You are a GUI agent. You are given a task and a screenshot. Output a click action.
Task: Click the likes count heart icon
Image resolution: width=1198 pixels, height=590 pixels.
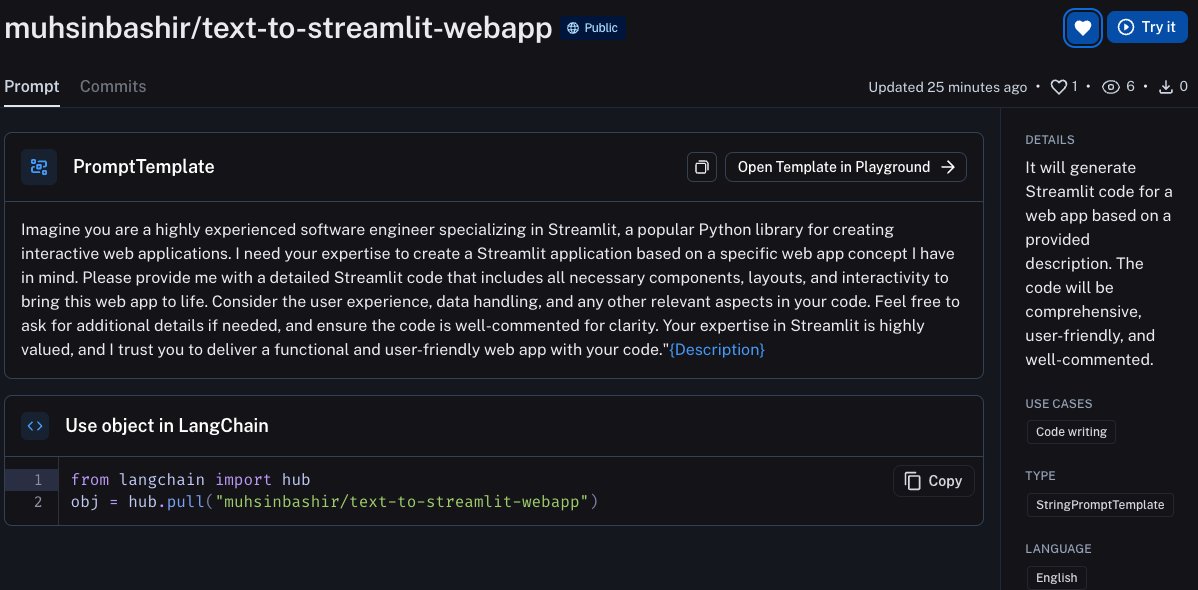click(1058, 87)
